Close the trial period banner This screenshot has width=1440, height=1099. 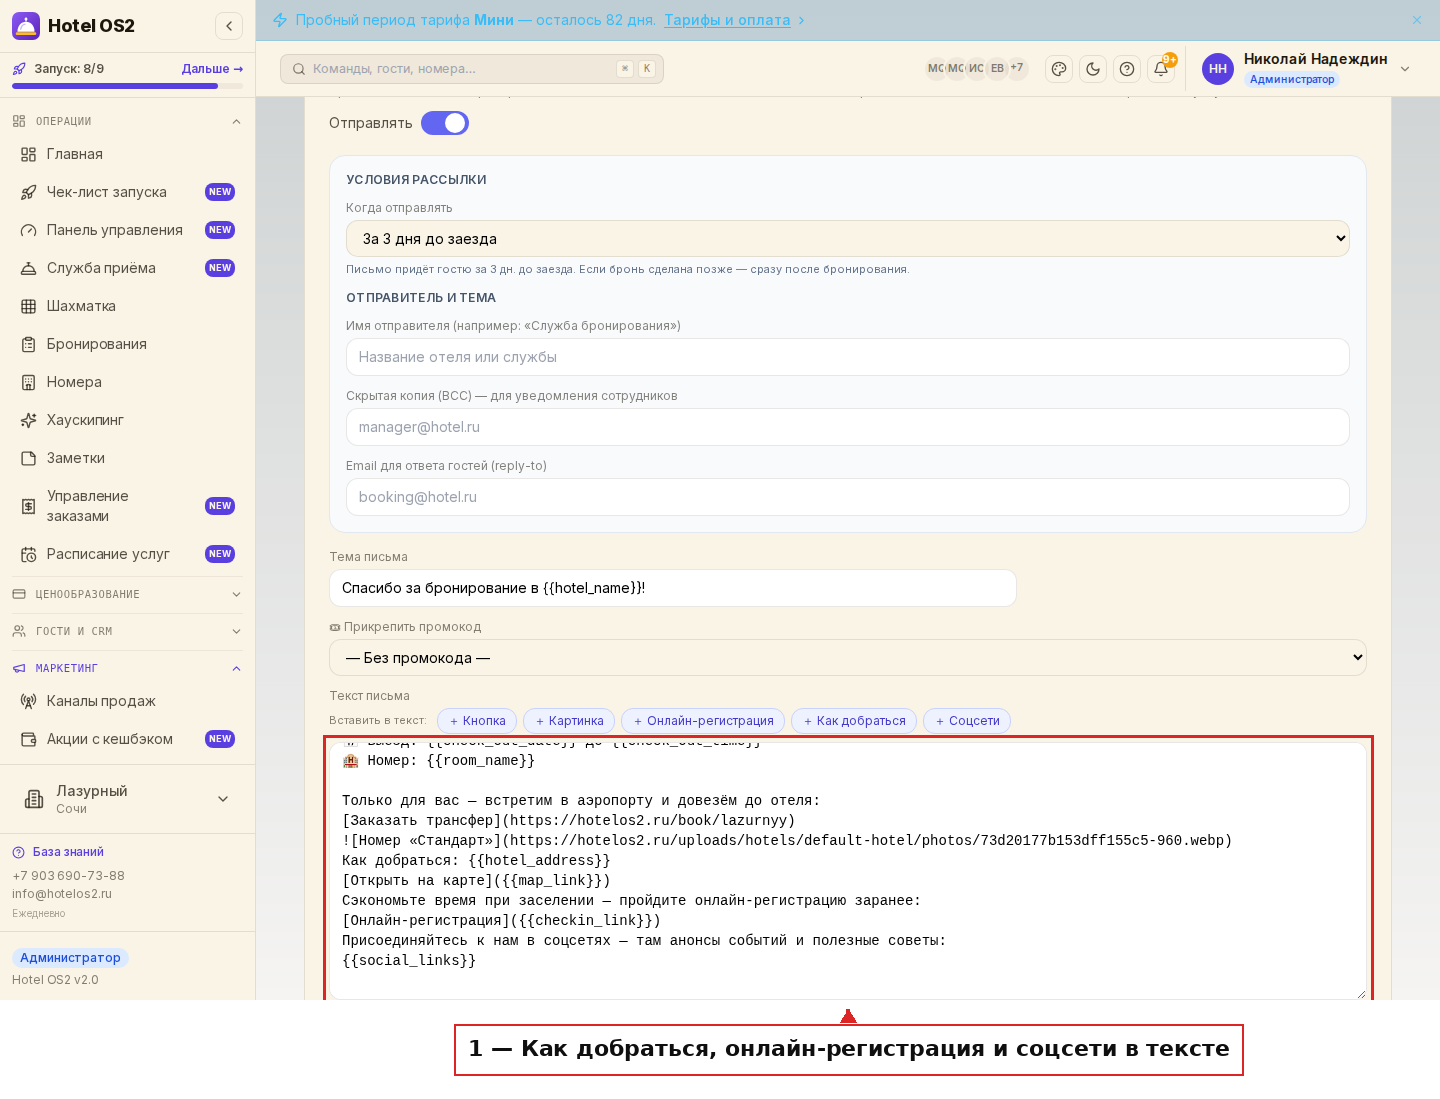[1417, 20]
